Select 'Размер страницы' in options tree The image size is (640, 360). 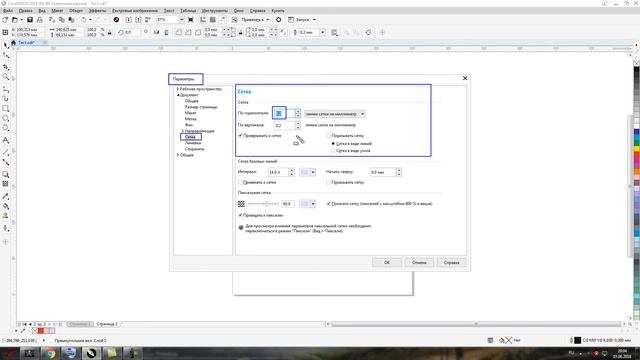point(201,107)
